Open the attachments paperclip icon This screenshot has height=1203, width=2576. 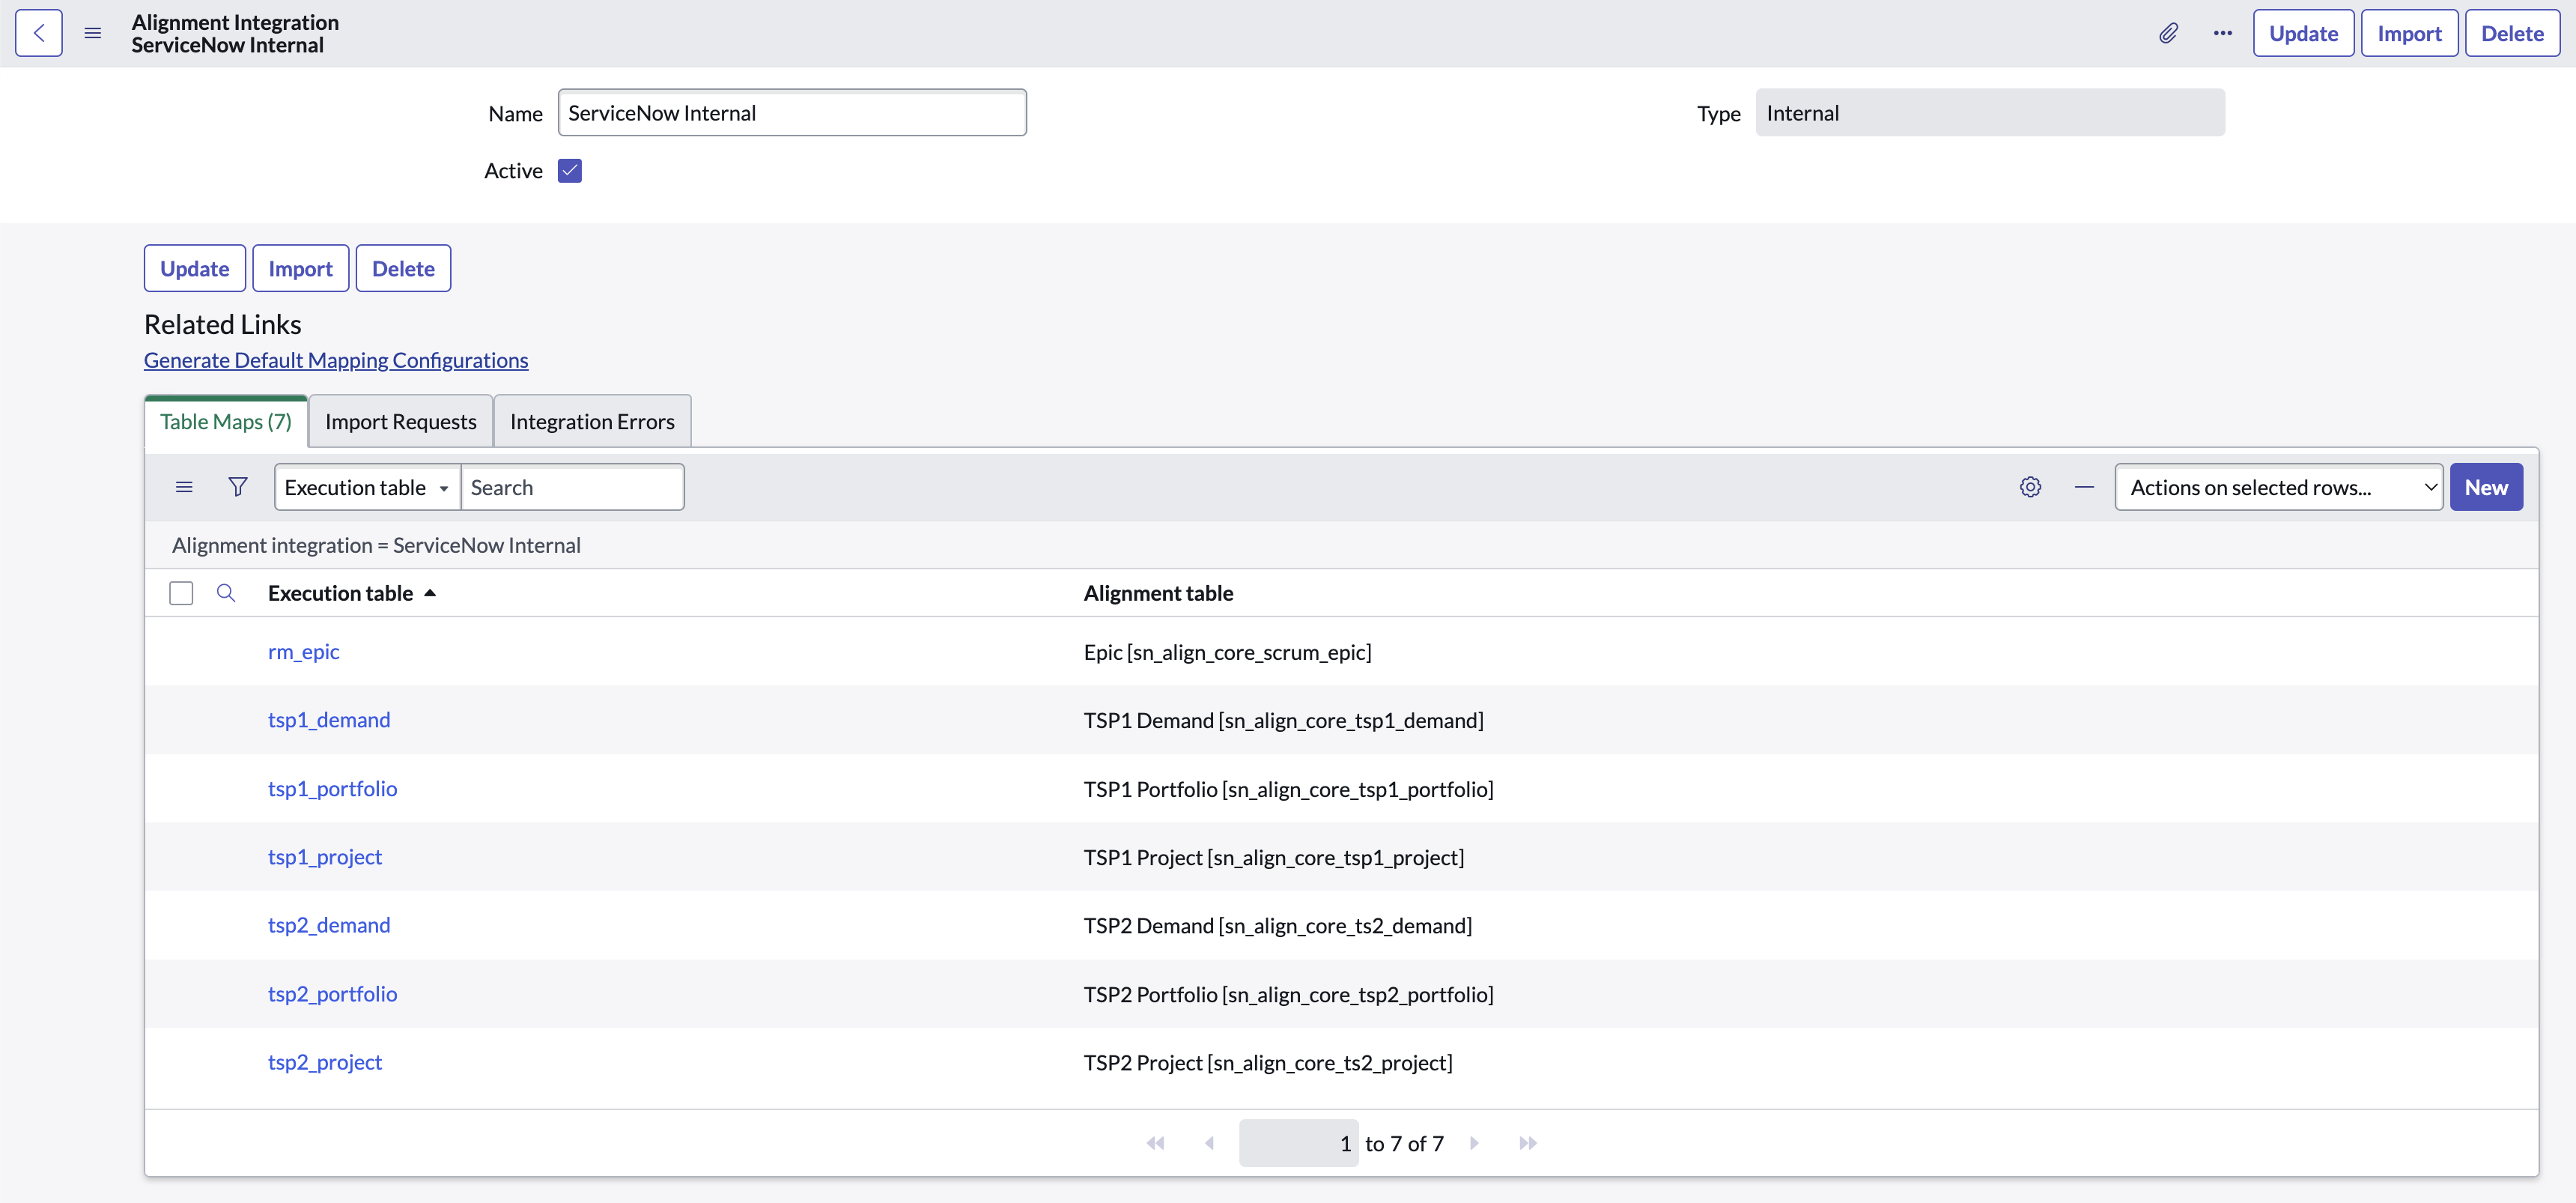[x=2168, y=33]
